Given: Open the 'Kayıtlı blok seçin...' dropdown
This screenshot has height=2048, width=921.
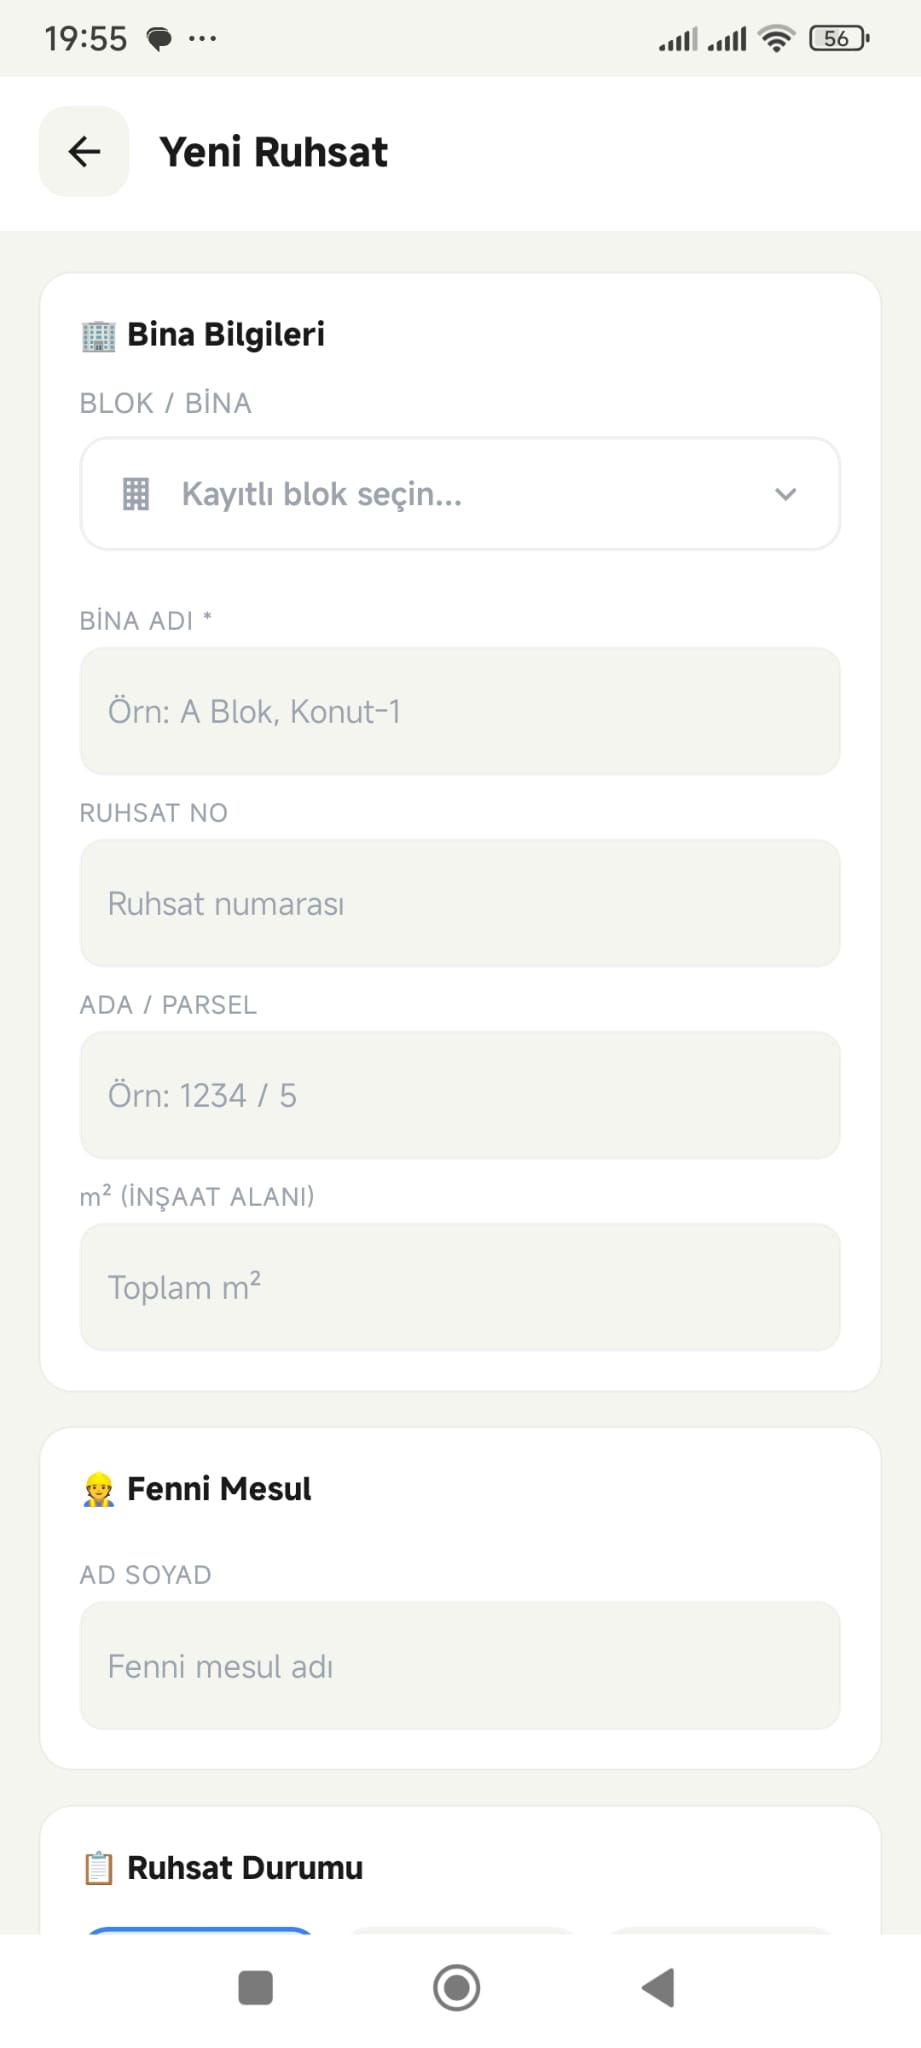Looking at the screenshot, I should (x=460, y=494).
